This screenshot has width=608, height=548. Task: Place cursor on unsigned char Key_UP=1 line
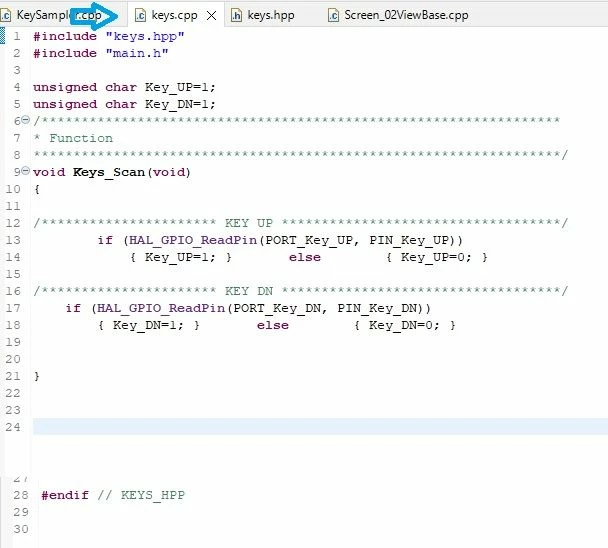[x=124, y=87]
